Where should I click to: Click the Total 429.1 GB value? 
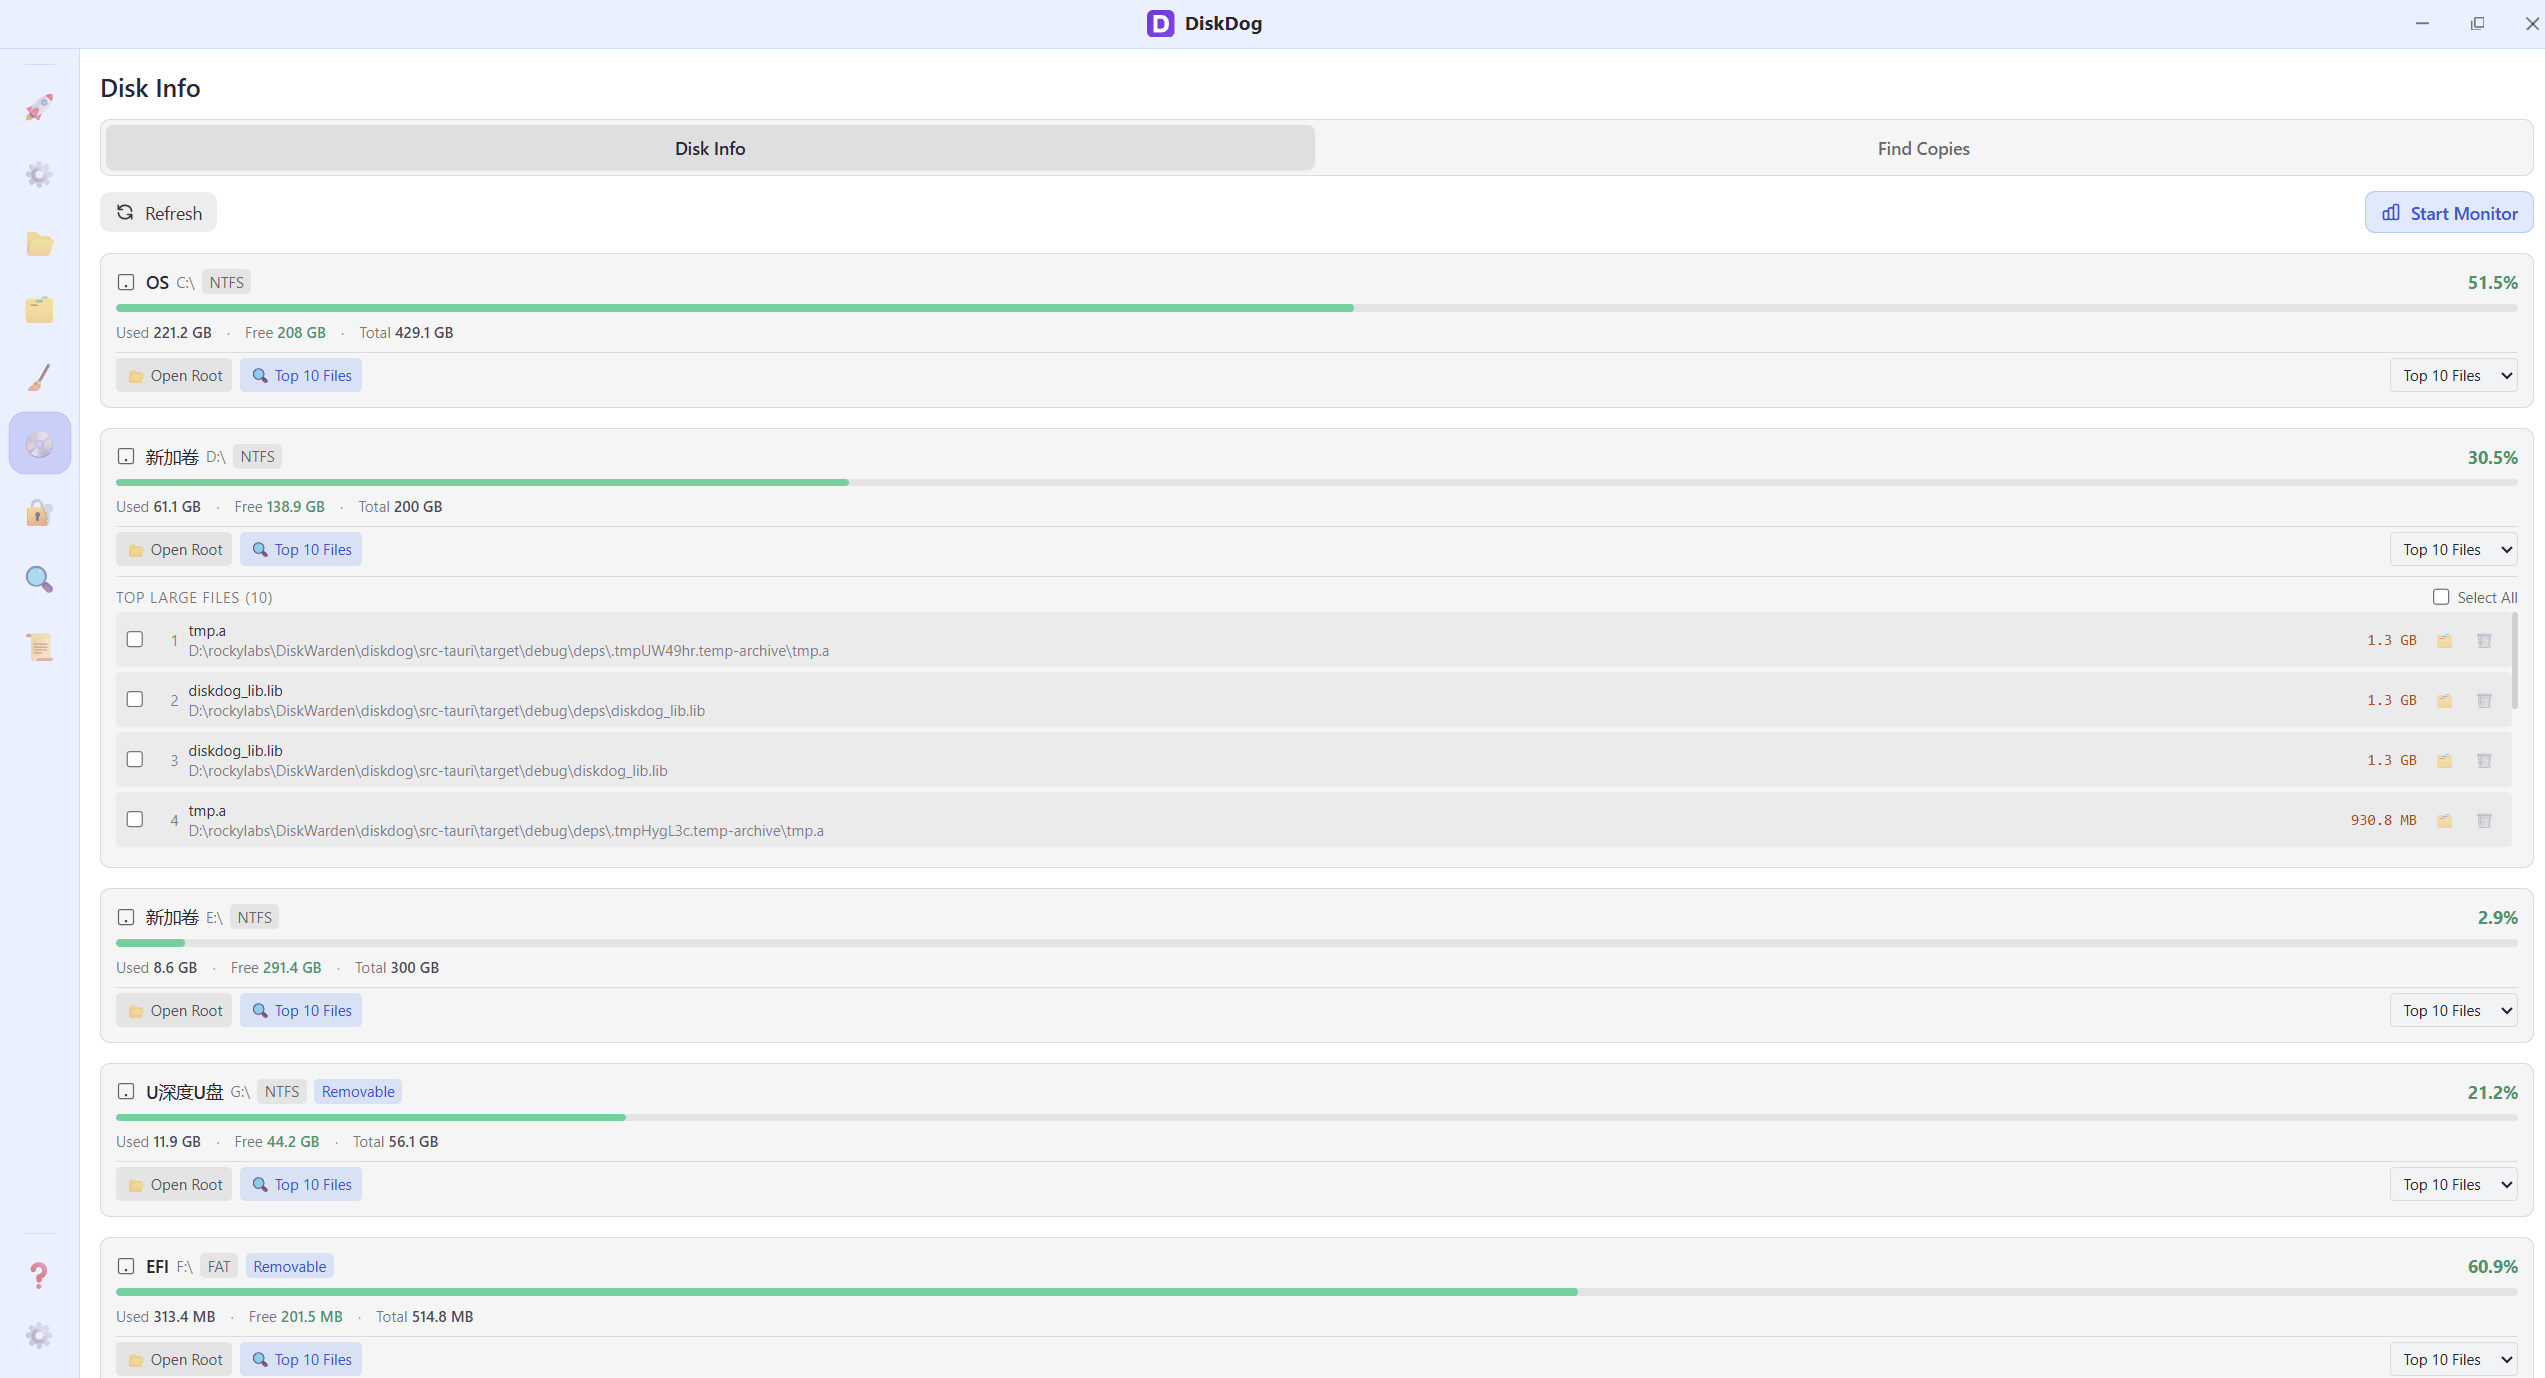pyautogui.click(x=406, y=333)
